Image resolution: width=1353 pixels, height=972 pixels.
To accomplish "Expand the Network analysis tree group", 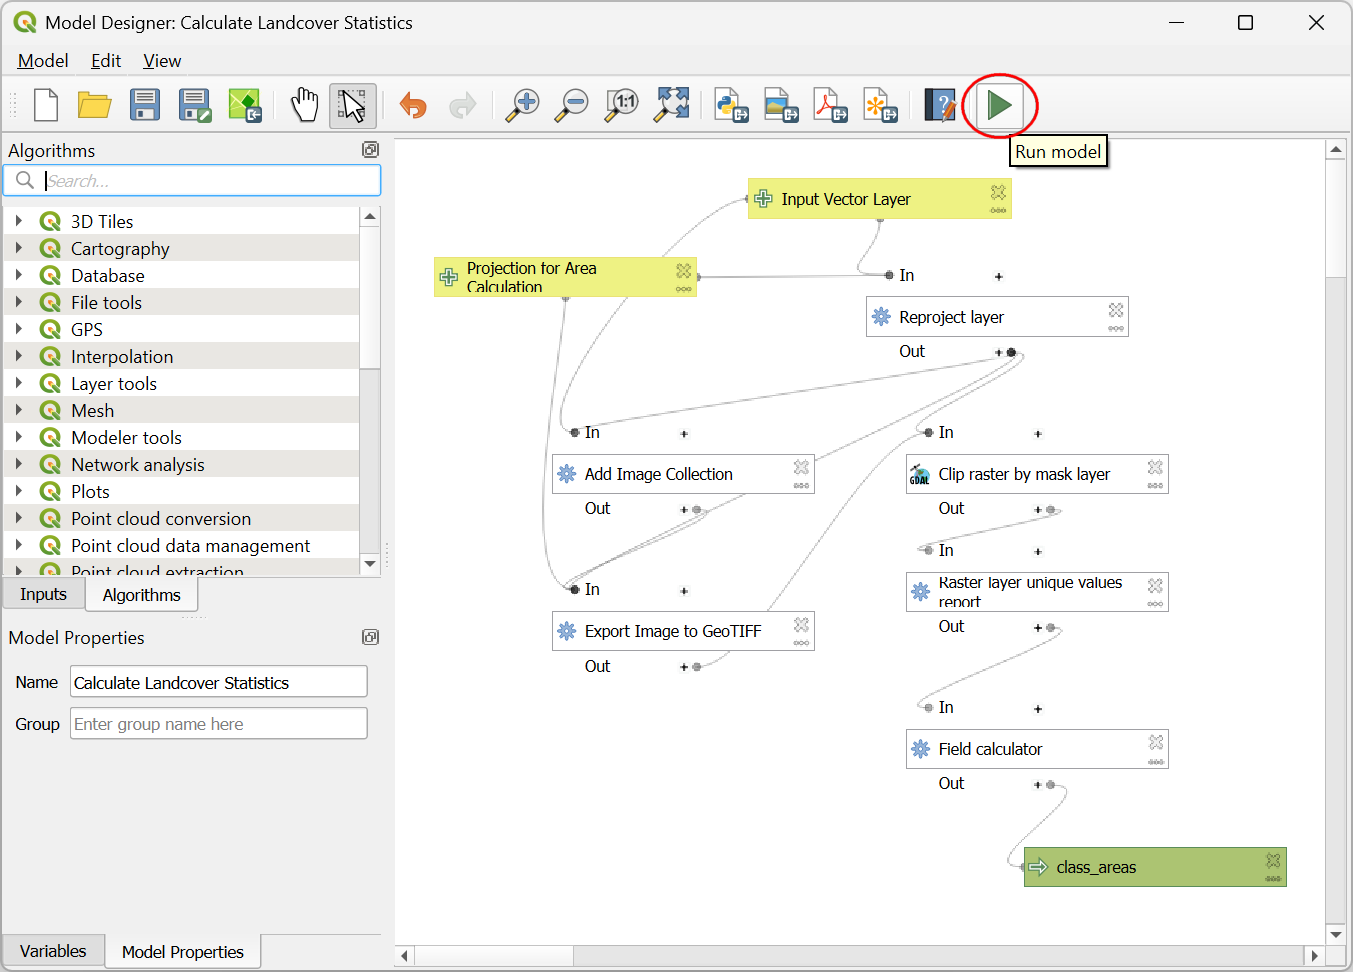I will (x=19, y=464).
